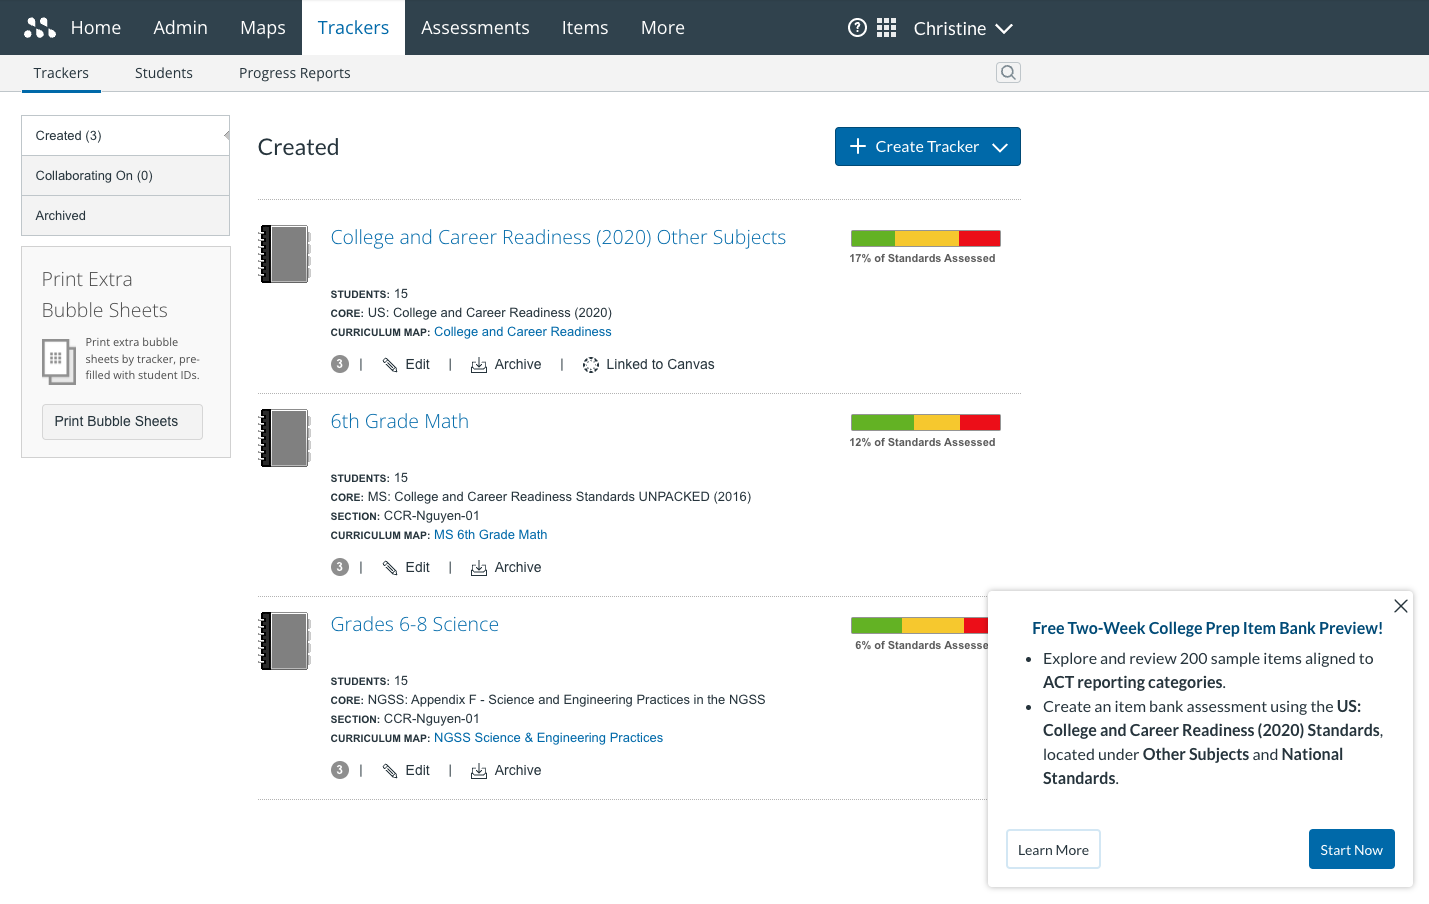Open the Items menu
Screen dimensions: 1429x904
click(585, 28)
